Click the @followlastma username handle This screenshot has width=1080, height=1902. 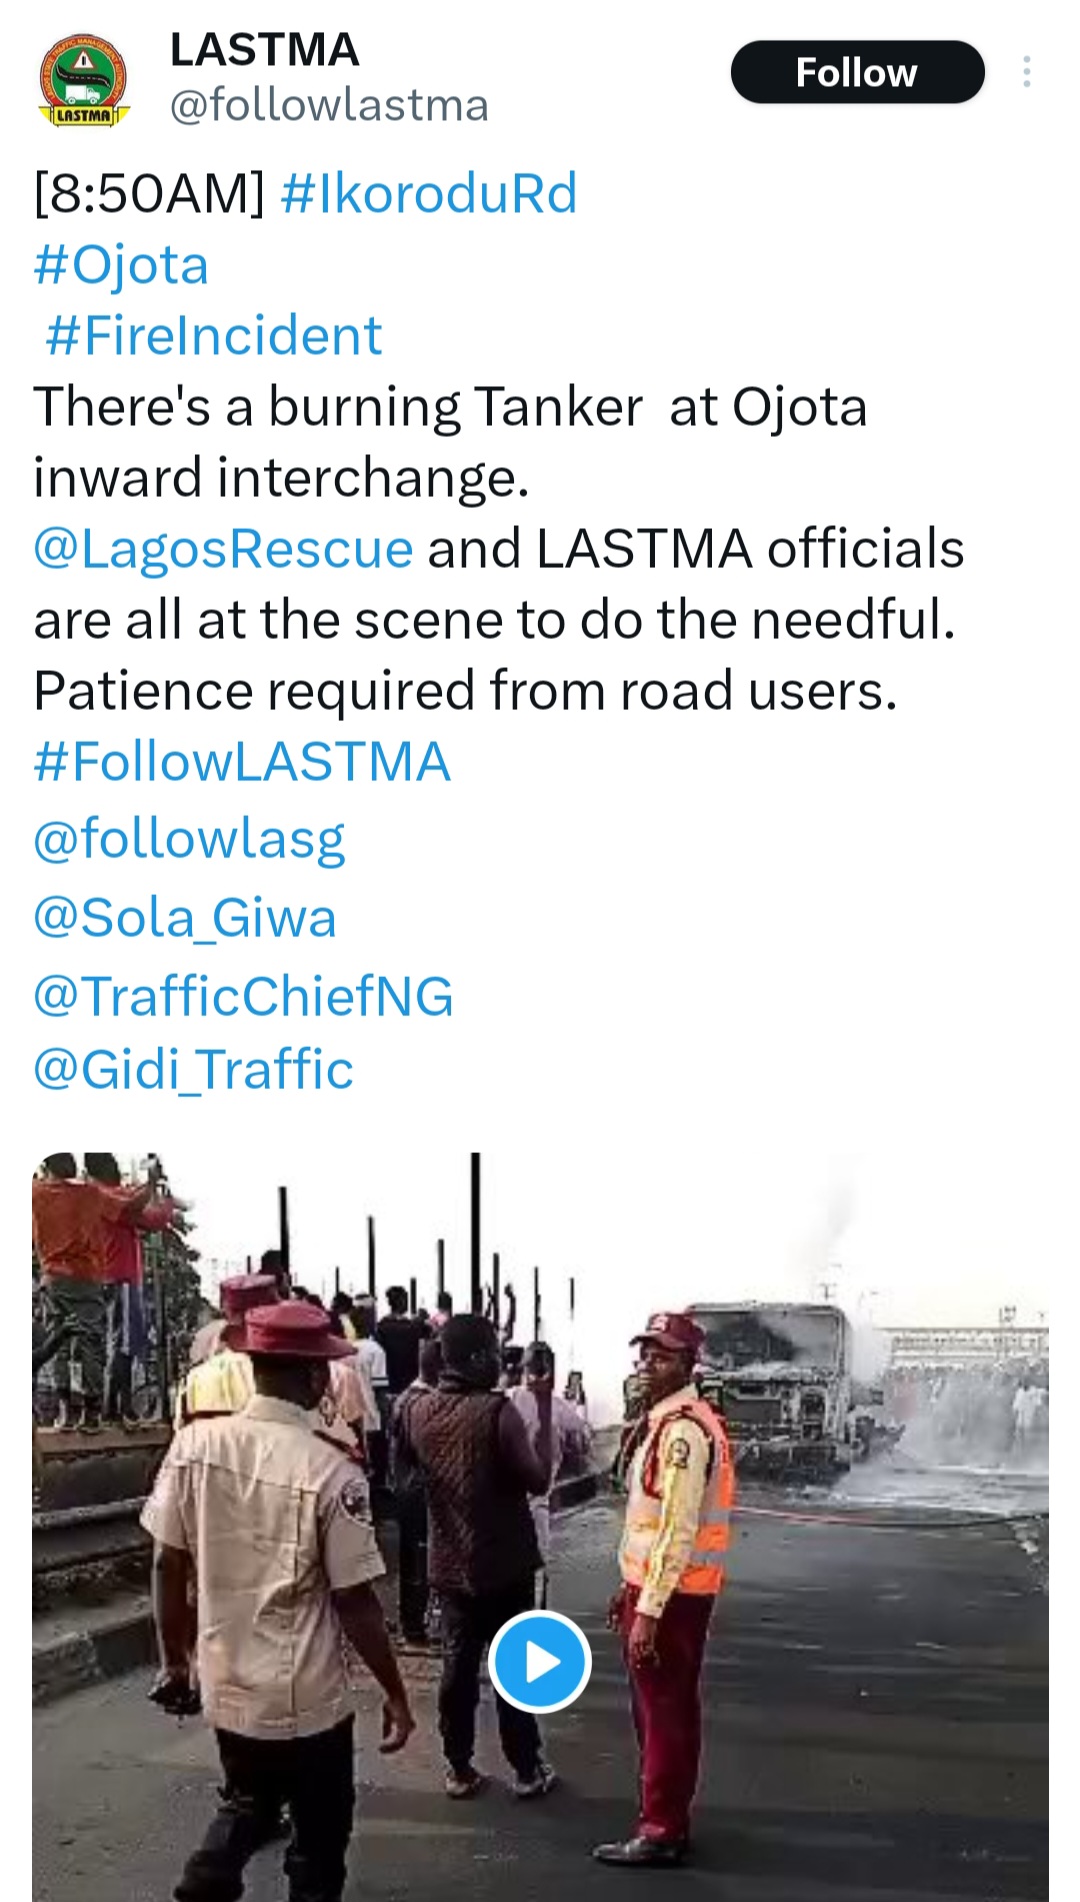[329, 105]
